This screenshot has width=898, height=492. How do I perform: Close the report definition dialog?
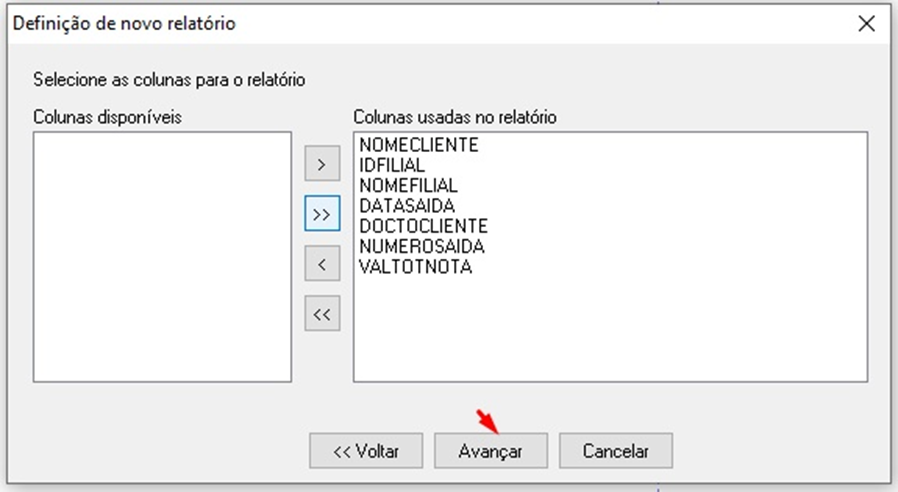(x=867, y=24)
